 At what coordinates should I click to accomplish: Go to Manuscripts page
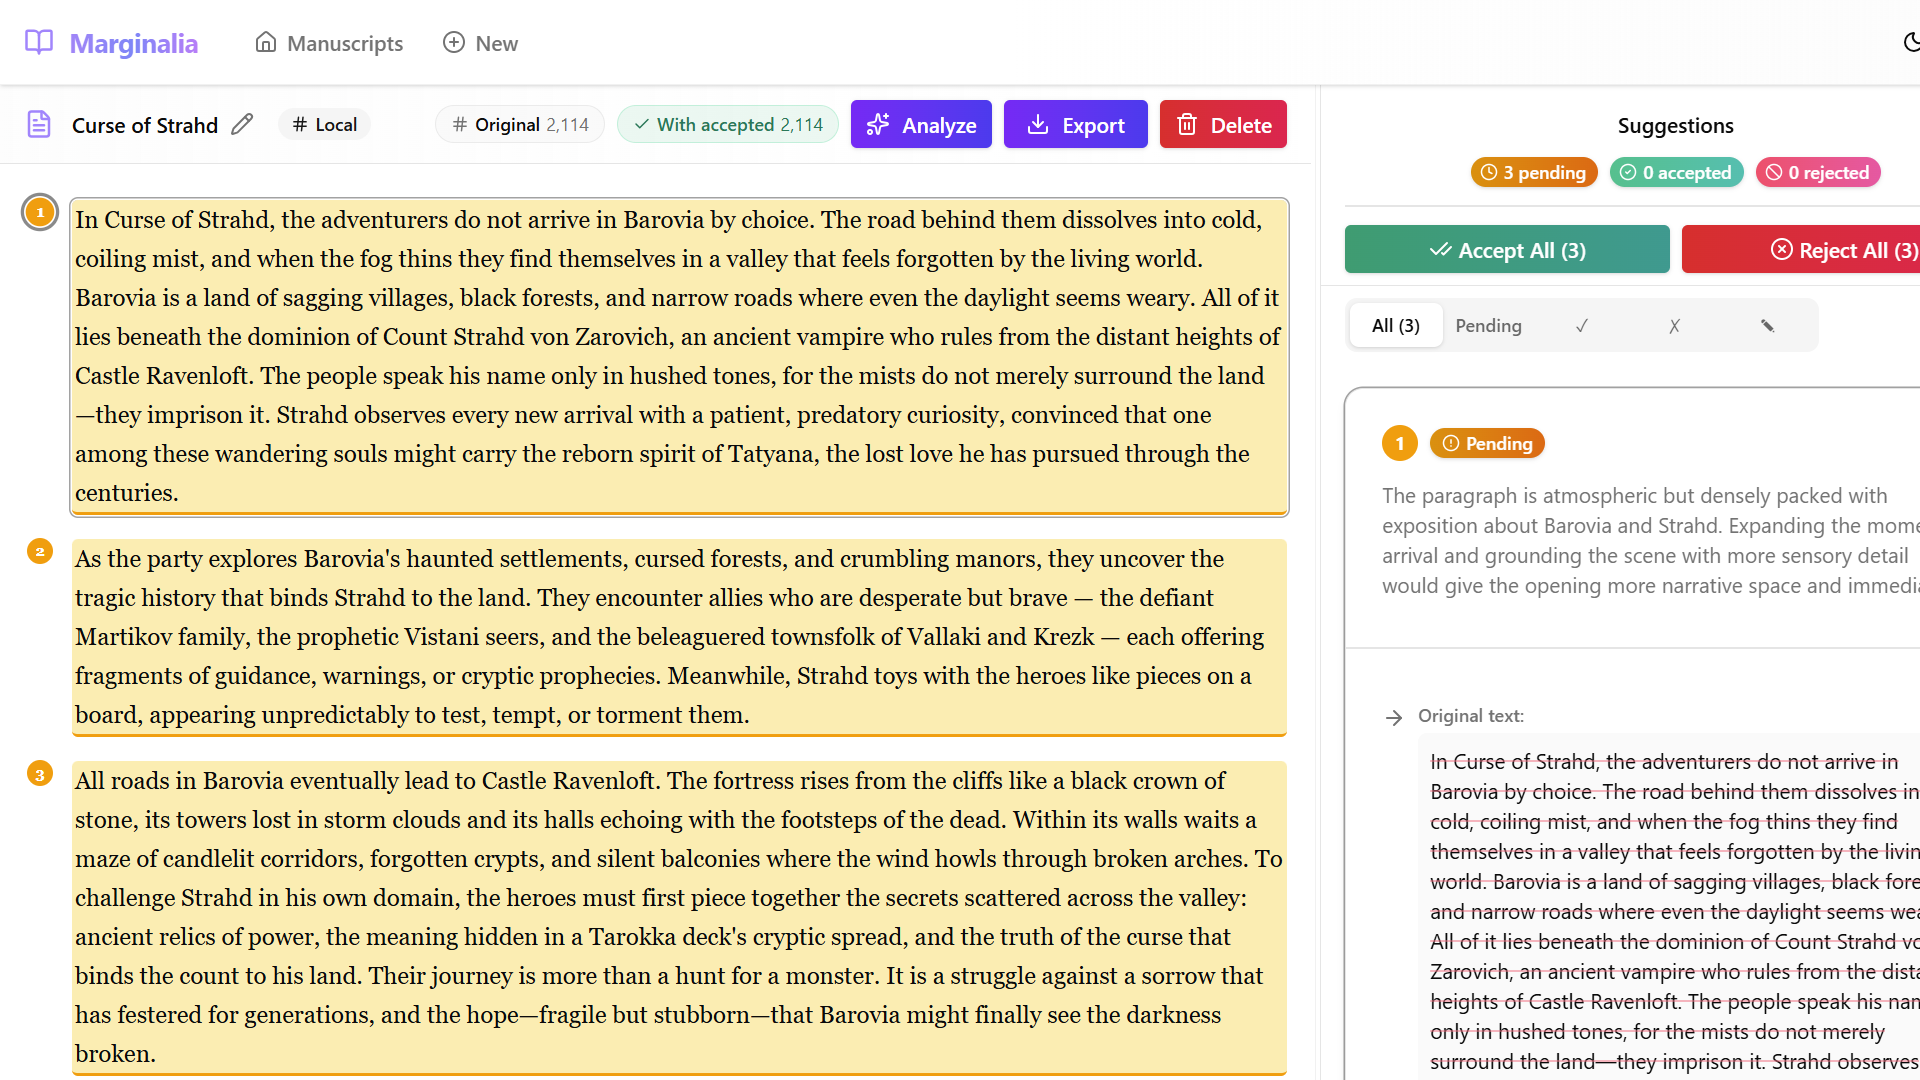pos(329,43)
